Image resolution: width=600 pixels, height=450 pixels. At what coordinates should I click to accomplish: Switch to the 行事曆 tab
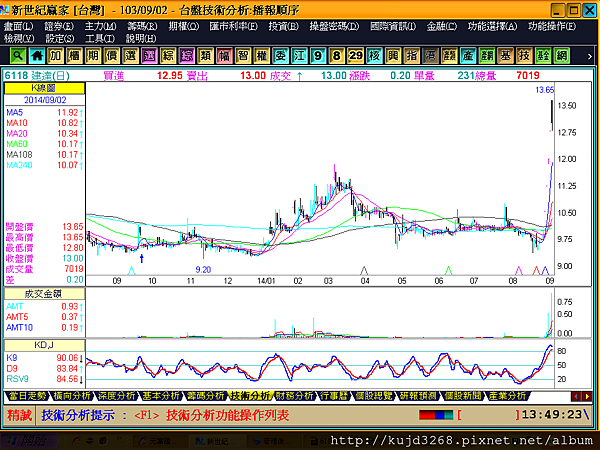334,396
